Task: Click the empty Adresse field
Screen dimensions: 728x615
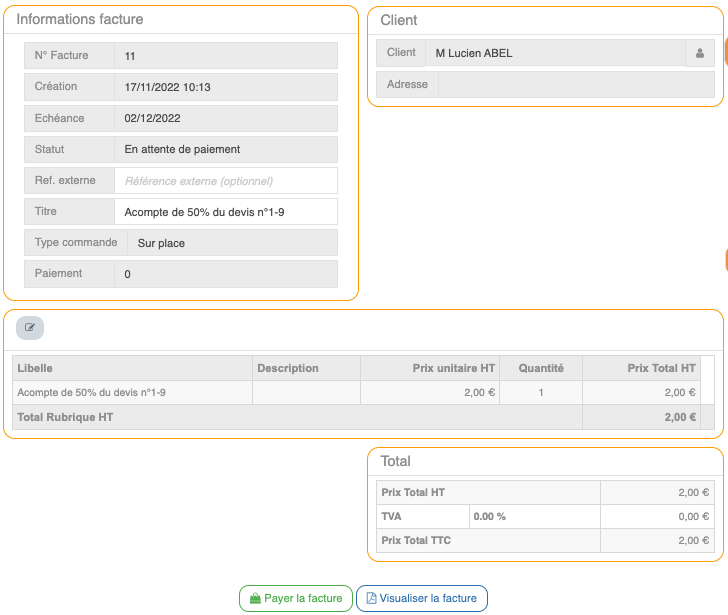Action: point(576,85)
